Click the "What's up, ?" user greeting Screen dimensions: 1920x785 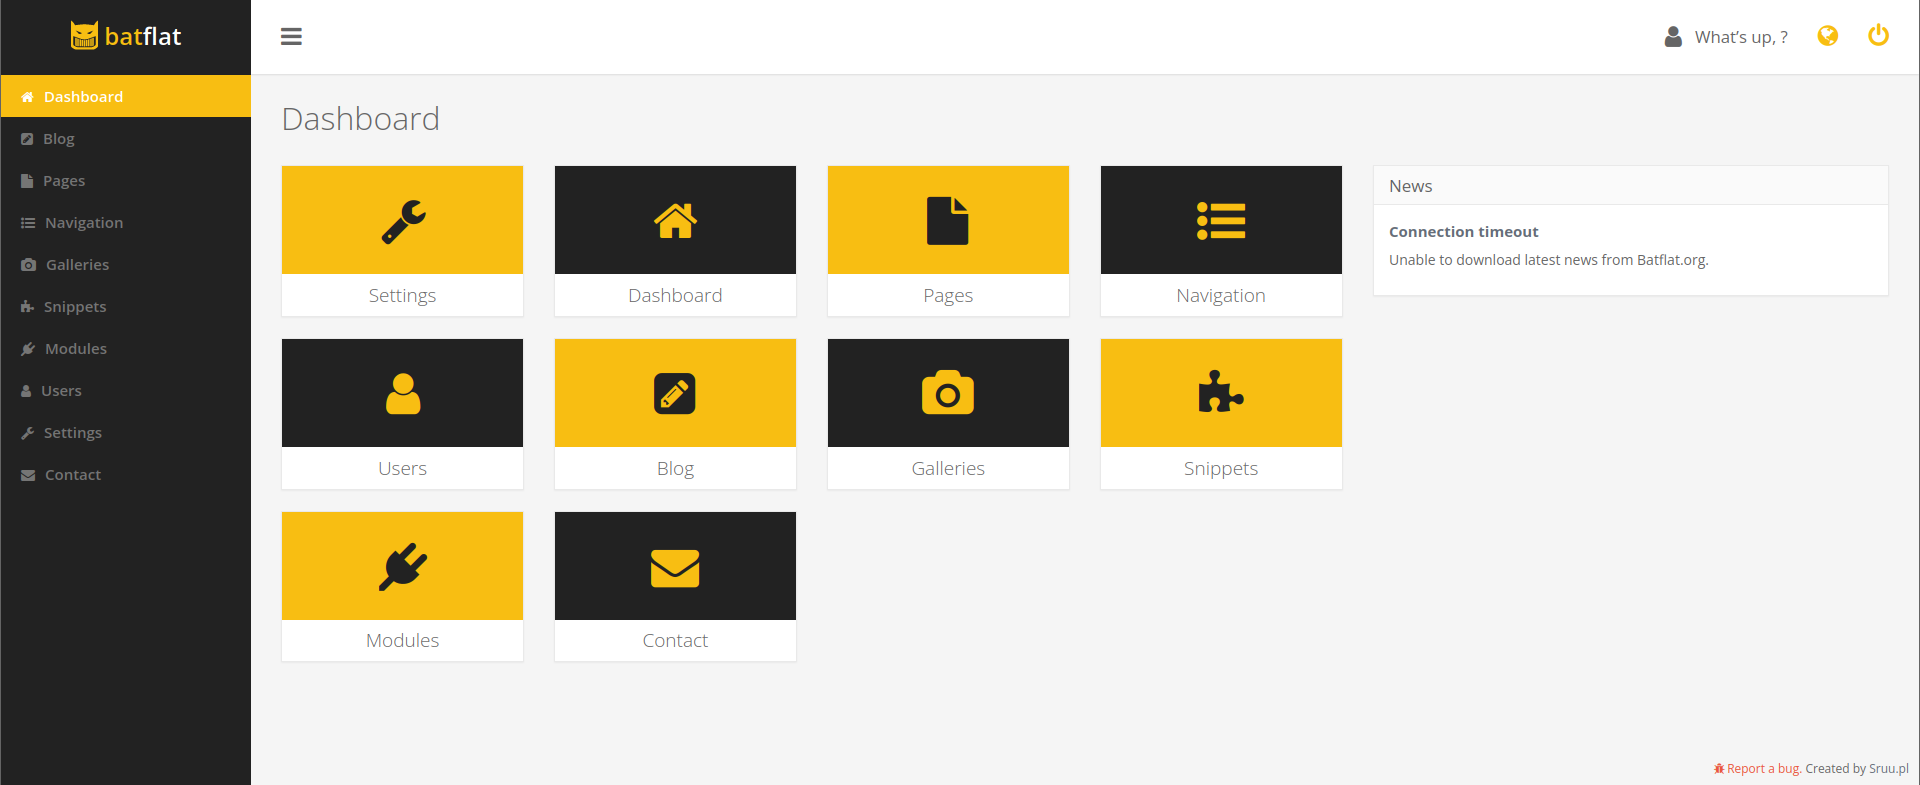click(1741, 37)
